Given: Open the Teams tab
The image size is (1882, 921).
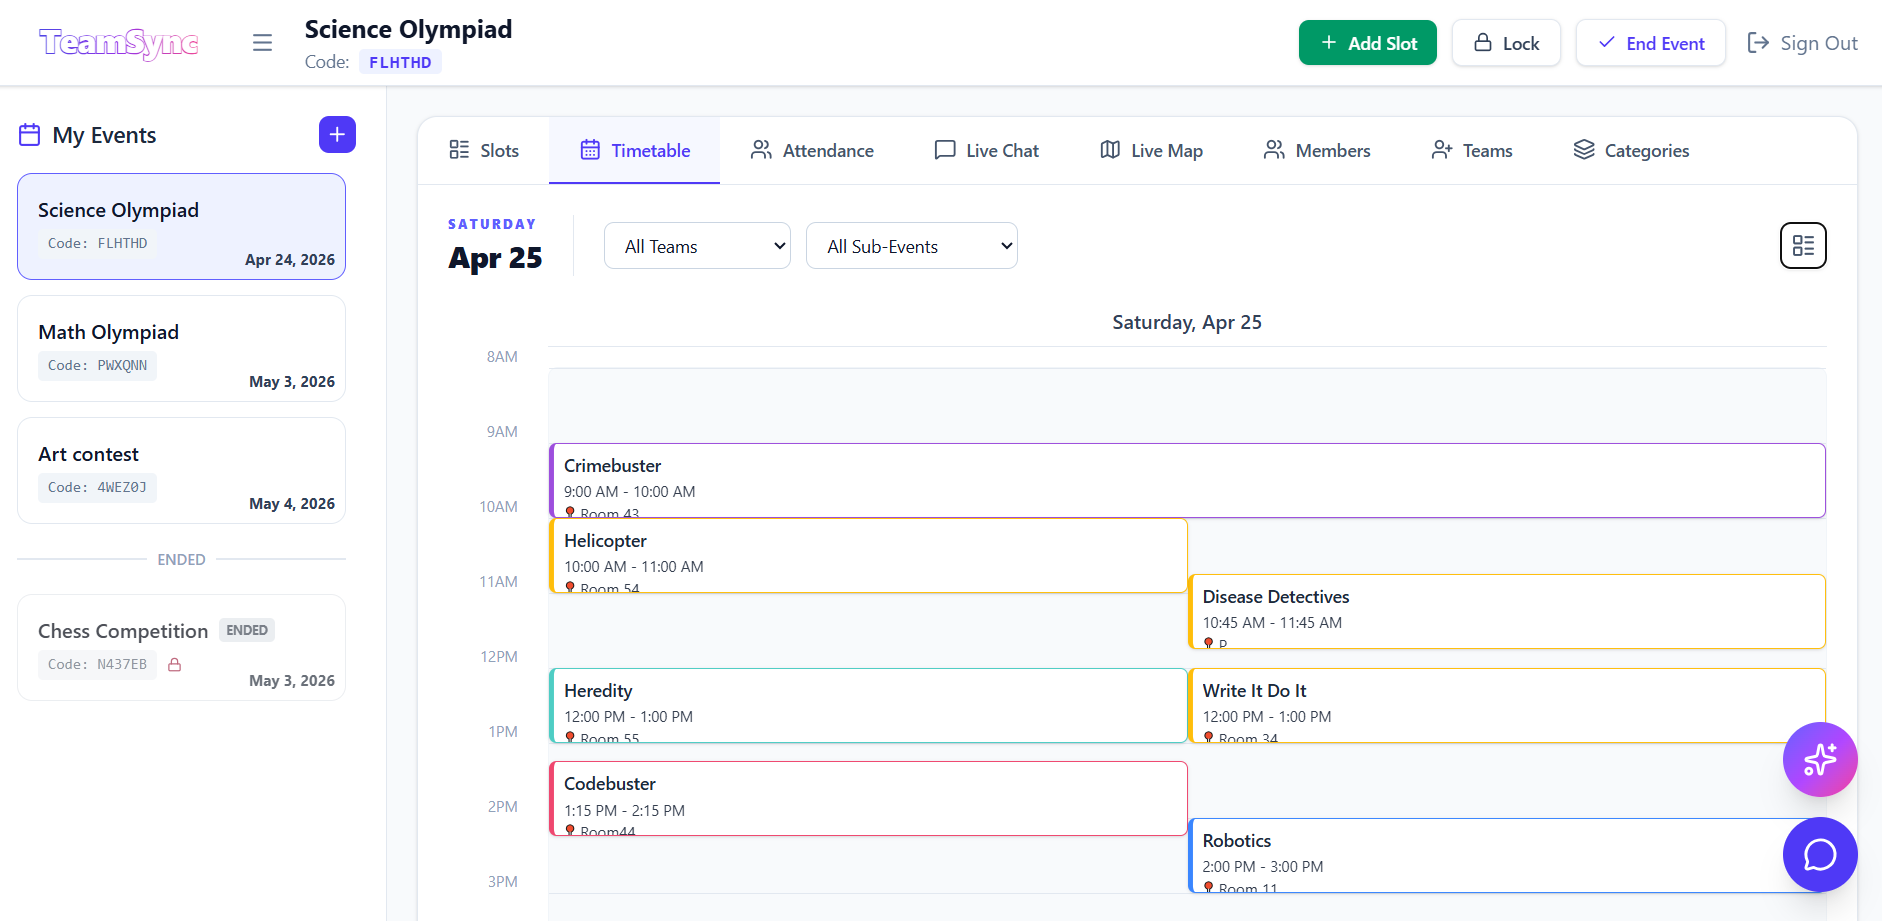Looking at the screenshot, I should (x=1472, y=151).
